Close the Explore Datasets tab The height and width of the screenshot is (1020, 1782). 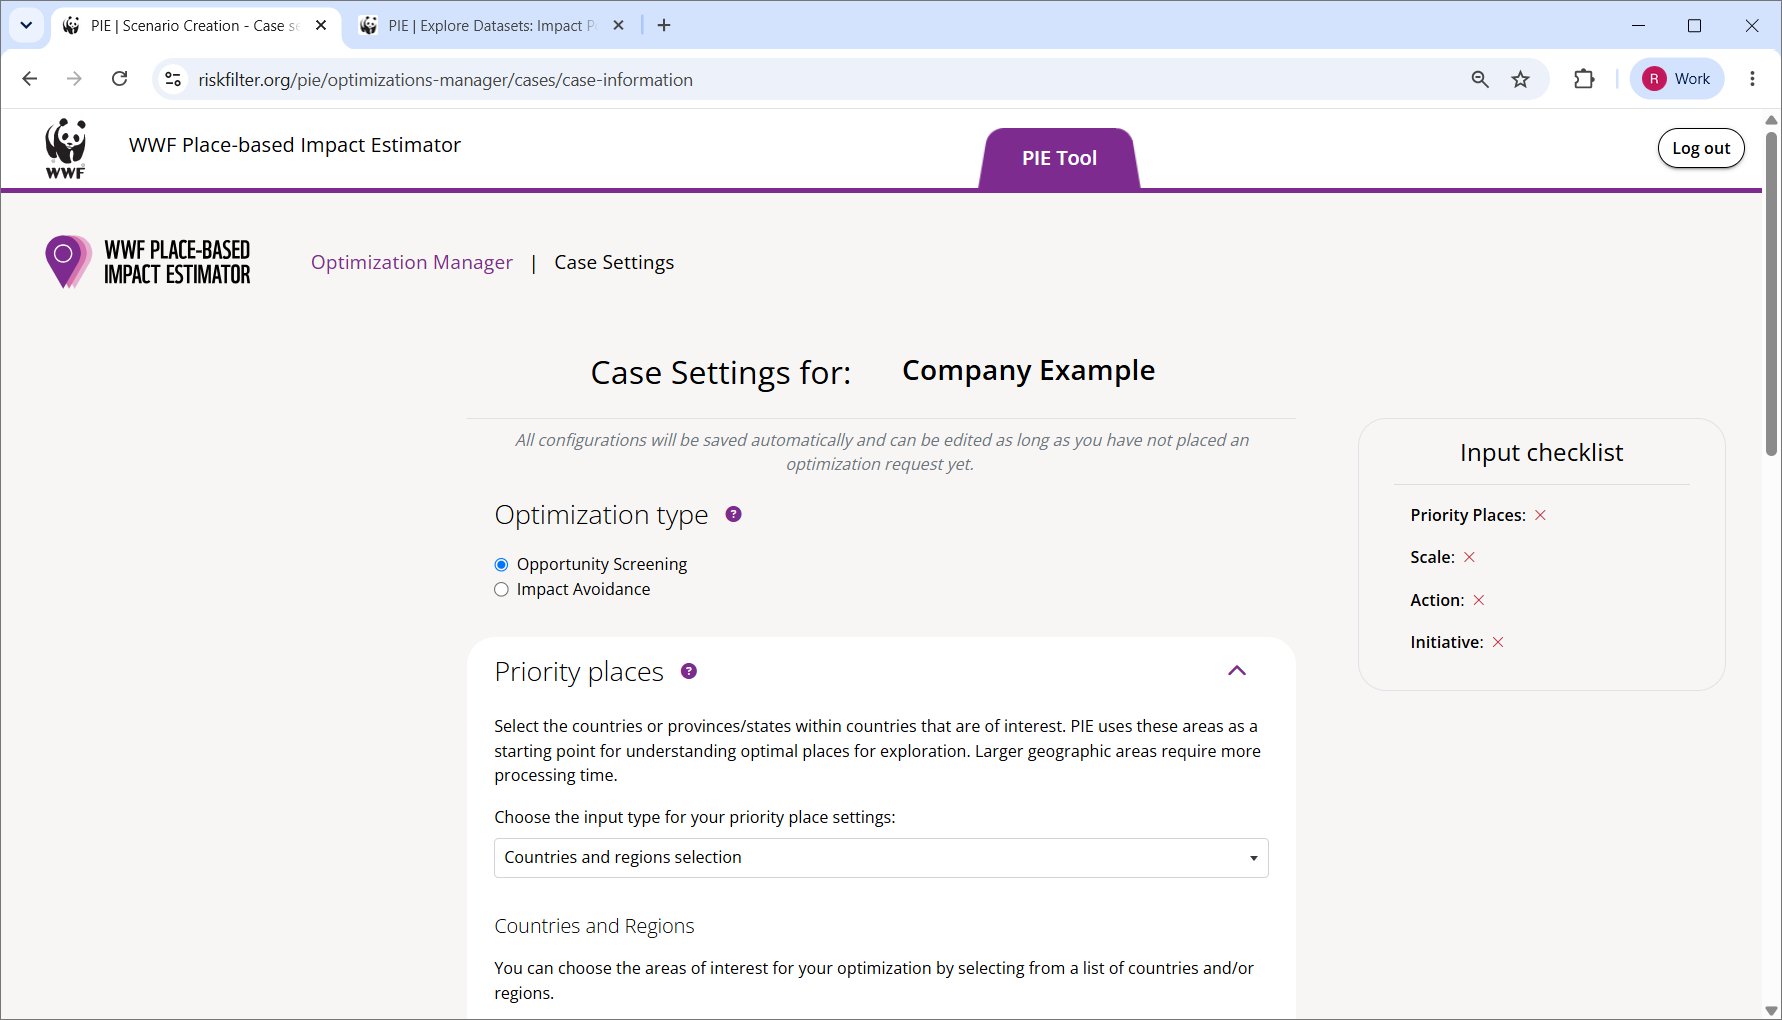tap(618, 25)
